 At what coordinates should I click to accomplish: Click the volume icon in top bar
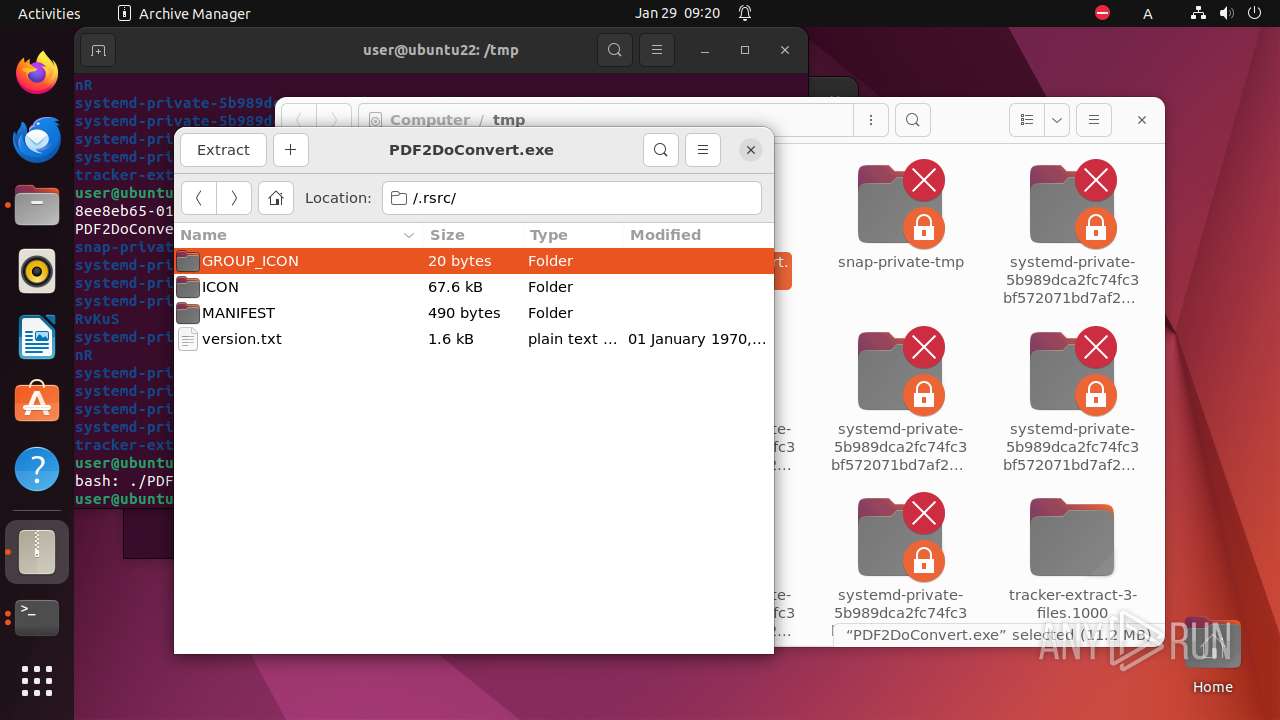1226,13
